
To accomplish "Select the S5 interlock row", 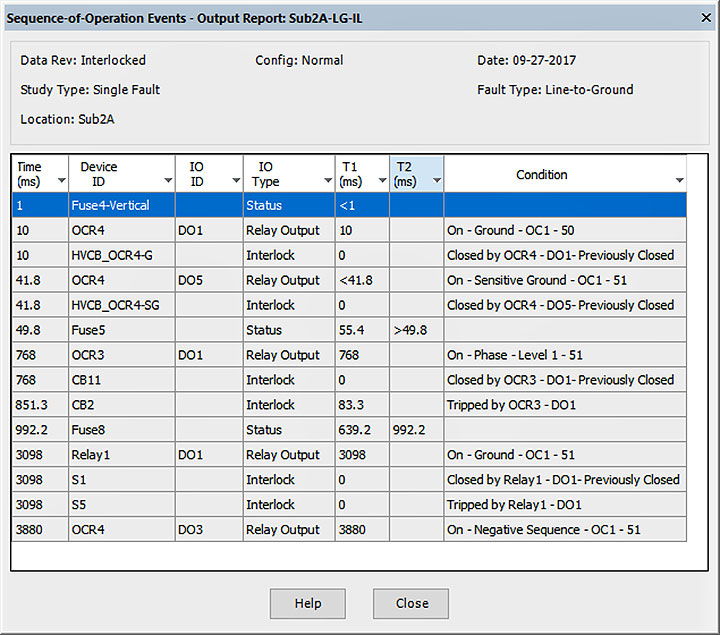I will pyautogui.click(x=80, y=505).
